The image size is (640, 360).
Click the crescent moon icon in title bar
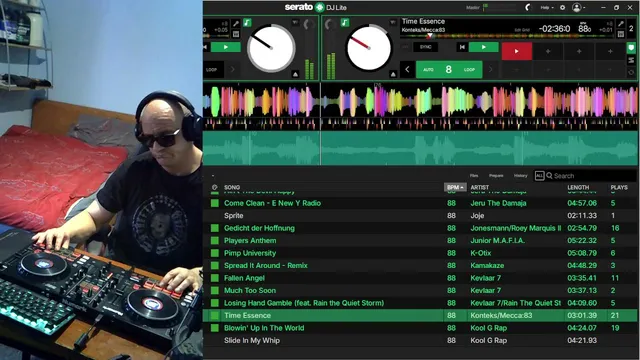(x=528, y=7)
